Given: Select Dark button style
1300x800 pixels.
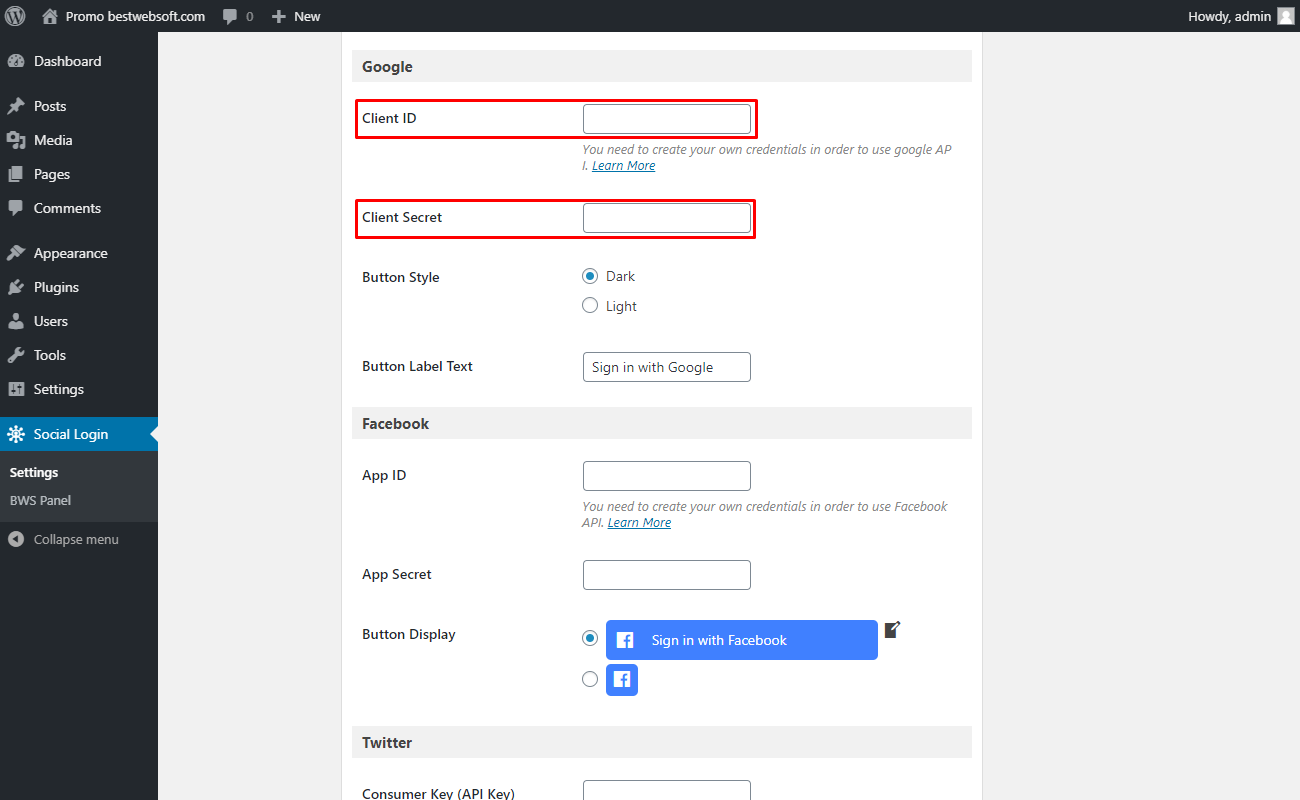Looking at the screenshot, I should pos(590,276).
